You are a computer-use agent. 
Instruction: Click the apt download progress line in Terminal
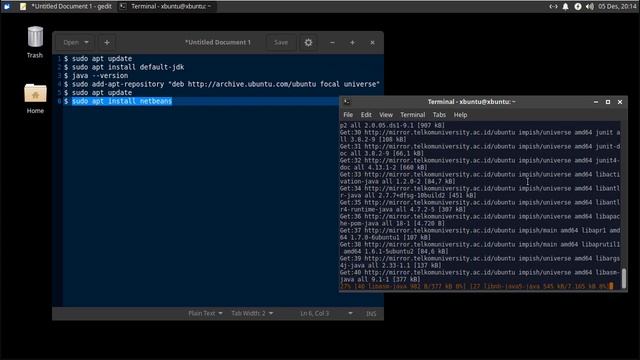(x=476, y=287)
